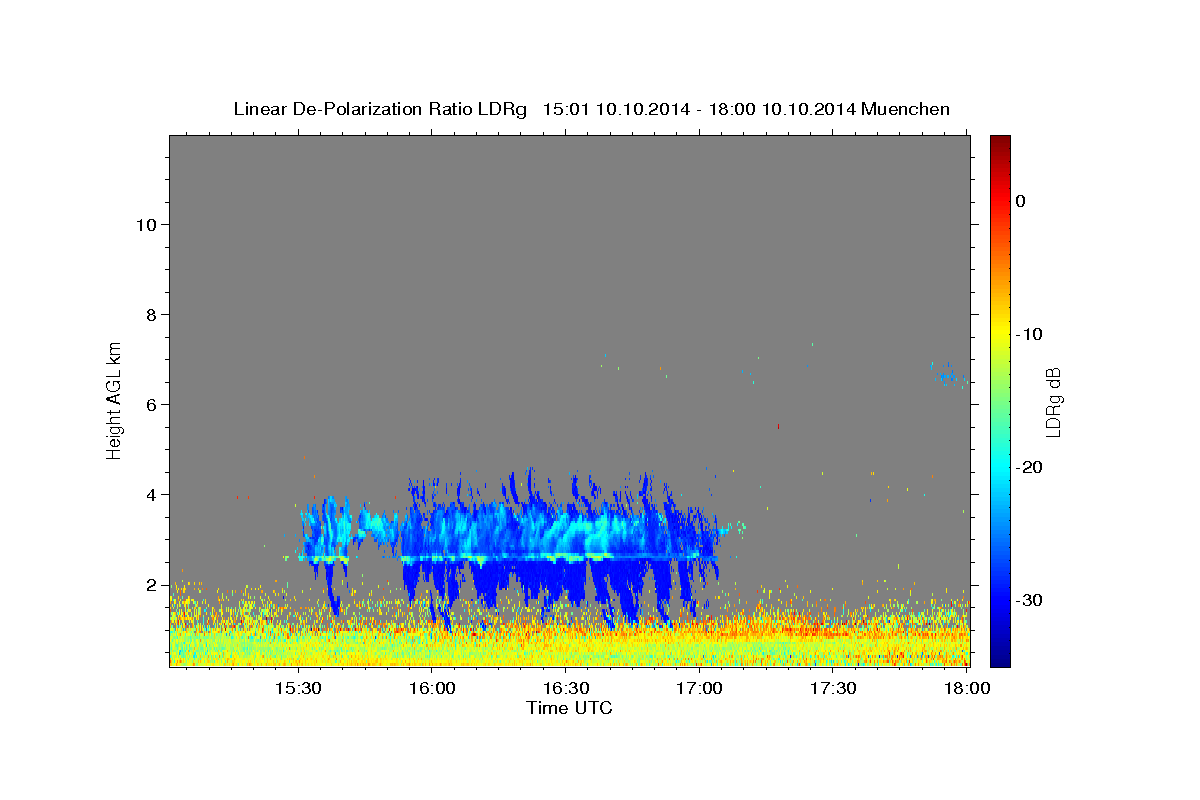Screen dimensions: 1200x800
Task: Click the height axis label '10'
Action: (145, 224)
